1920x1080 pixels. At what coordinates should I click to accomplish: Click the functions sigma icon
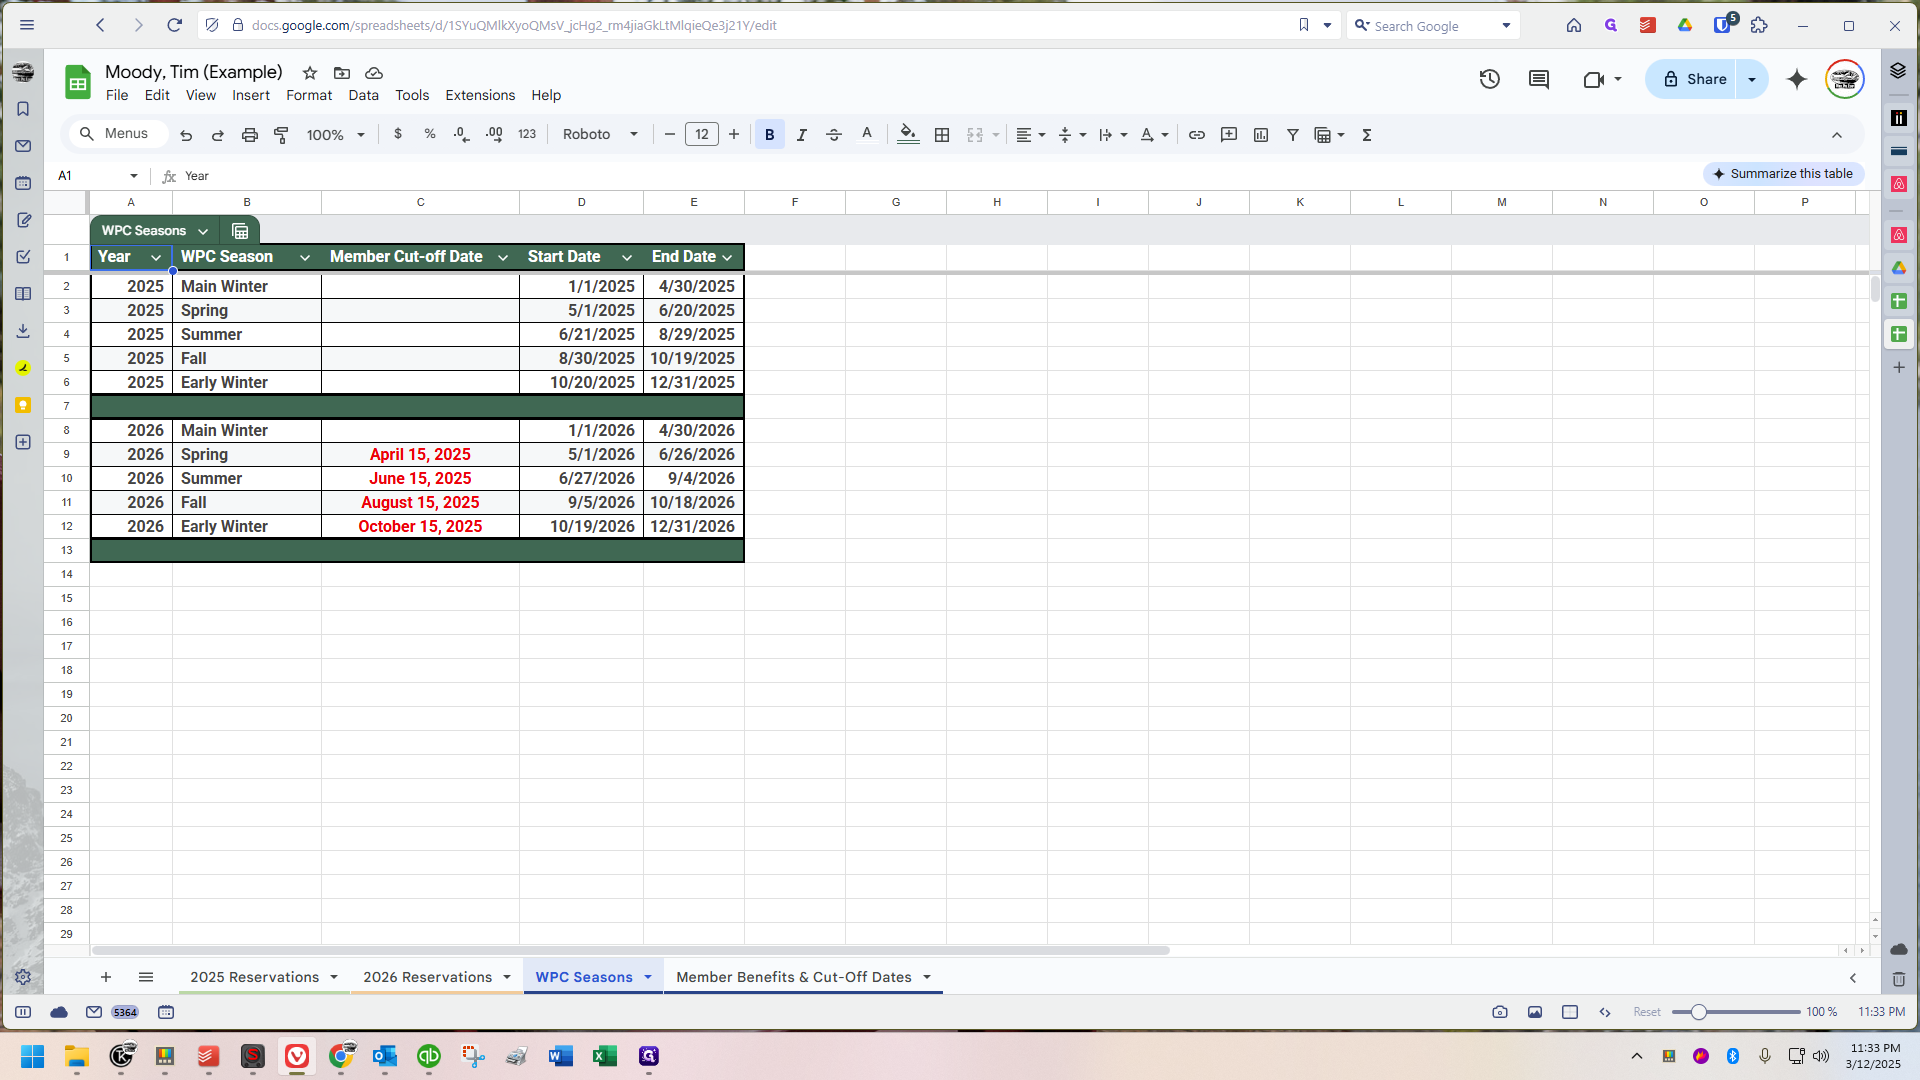(1367, 135)
